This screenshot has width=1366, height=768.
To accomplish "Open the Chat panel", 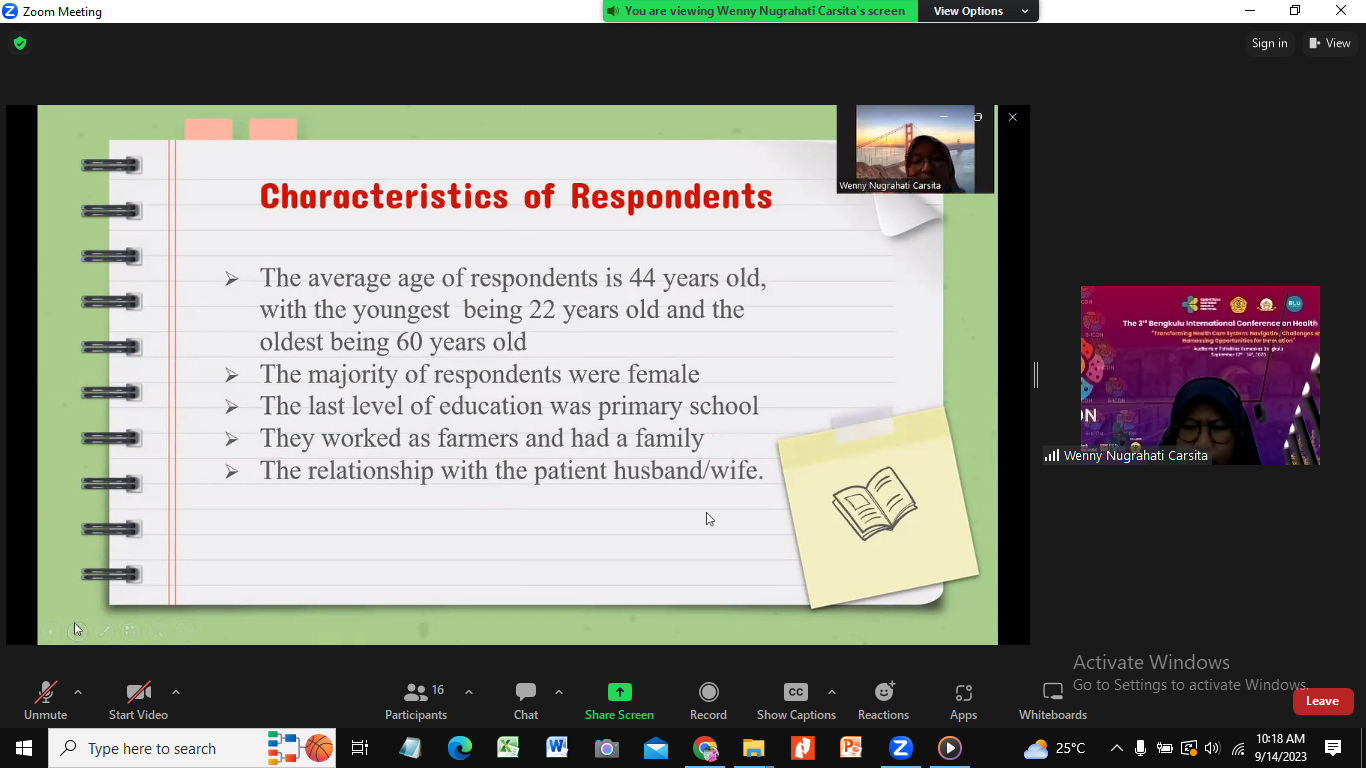I will coord(526,700).
